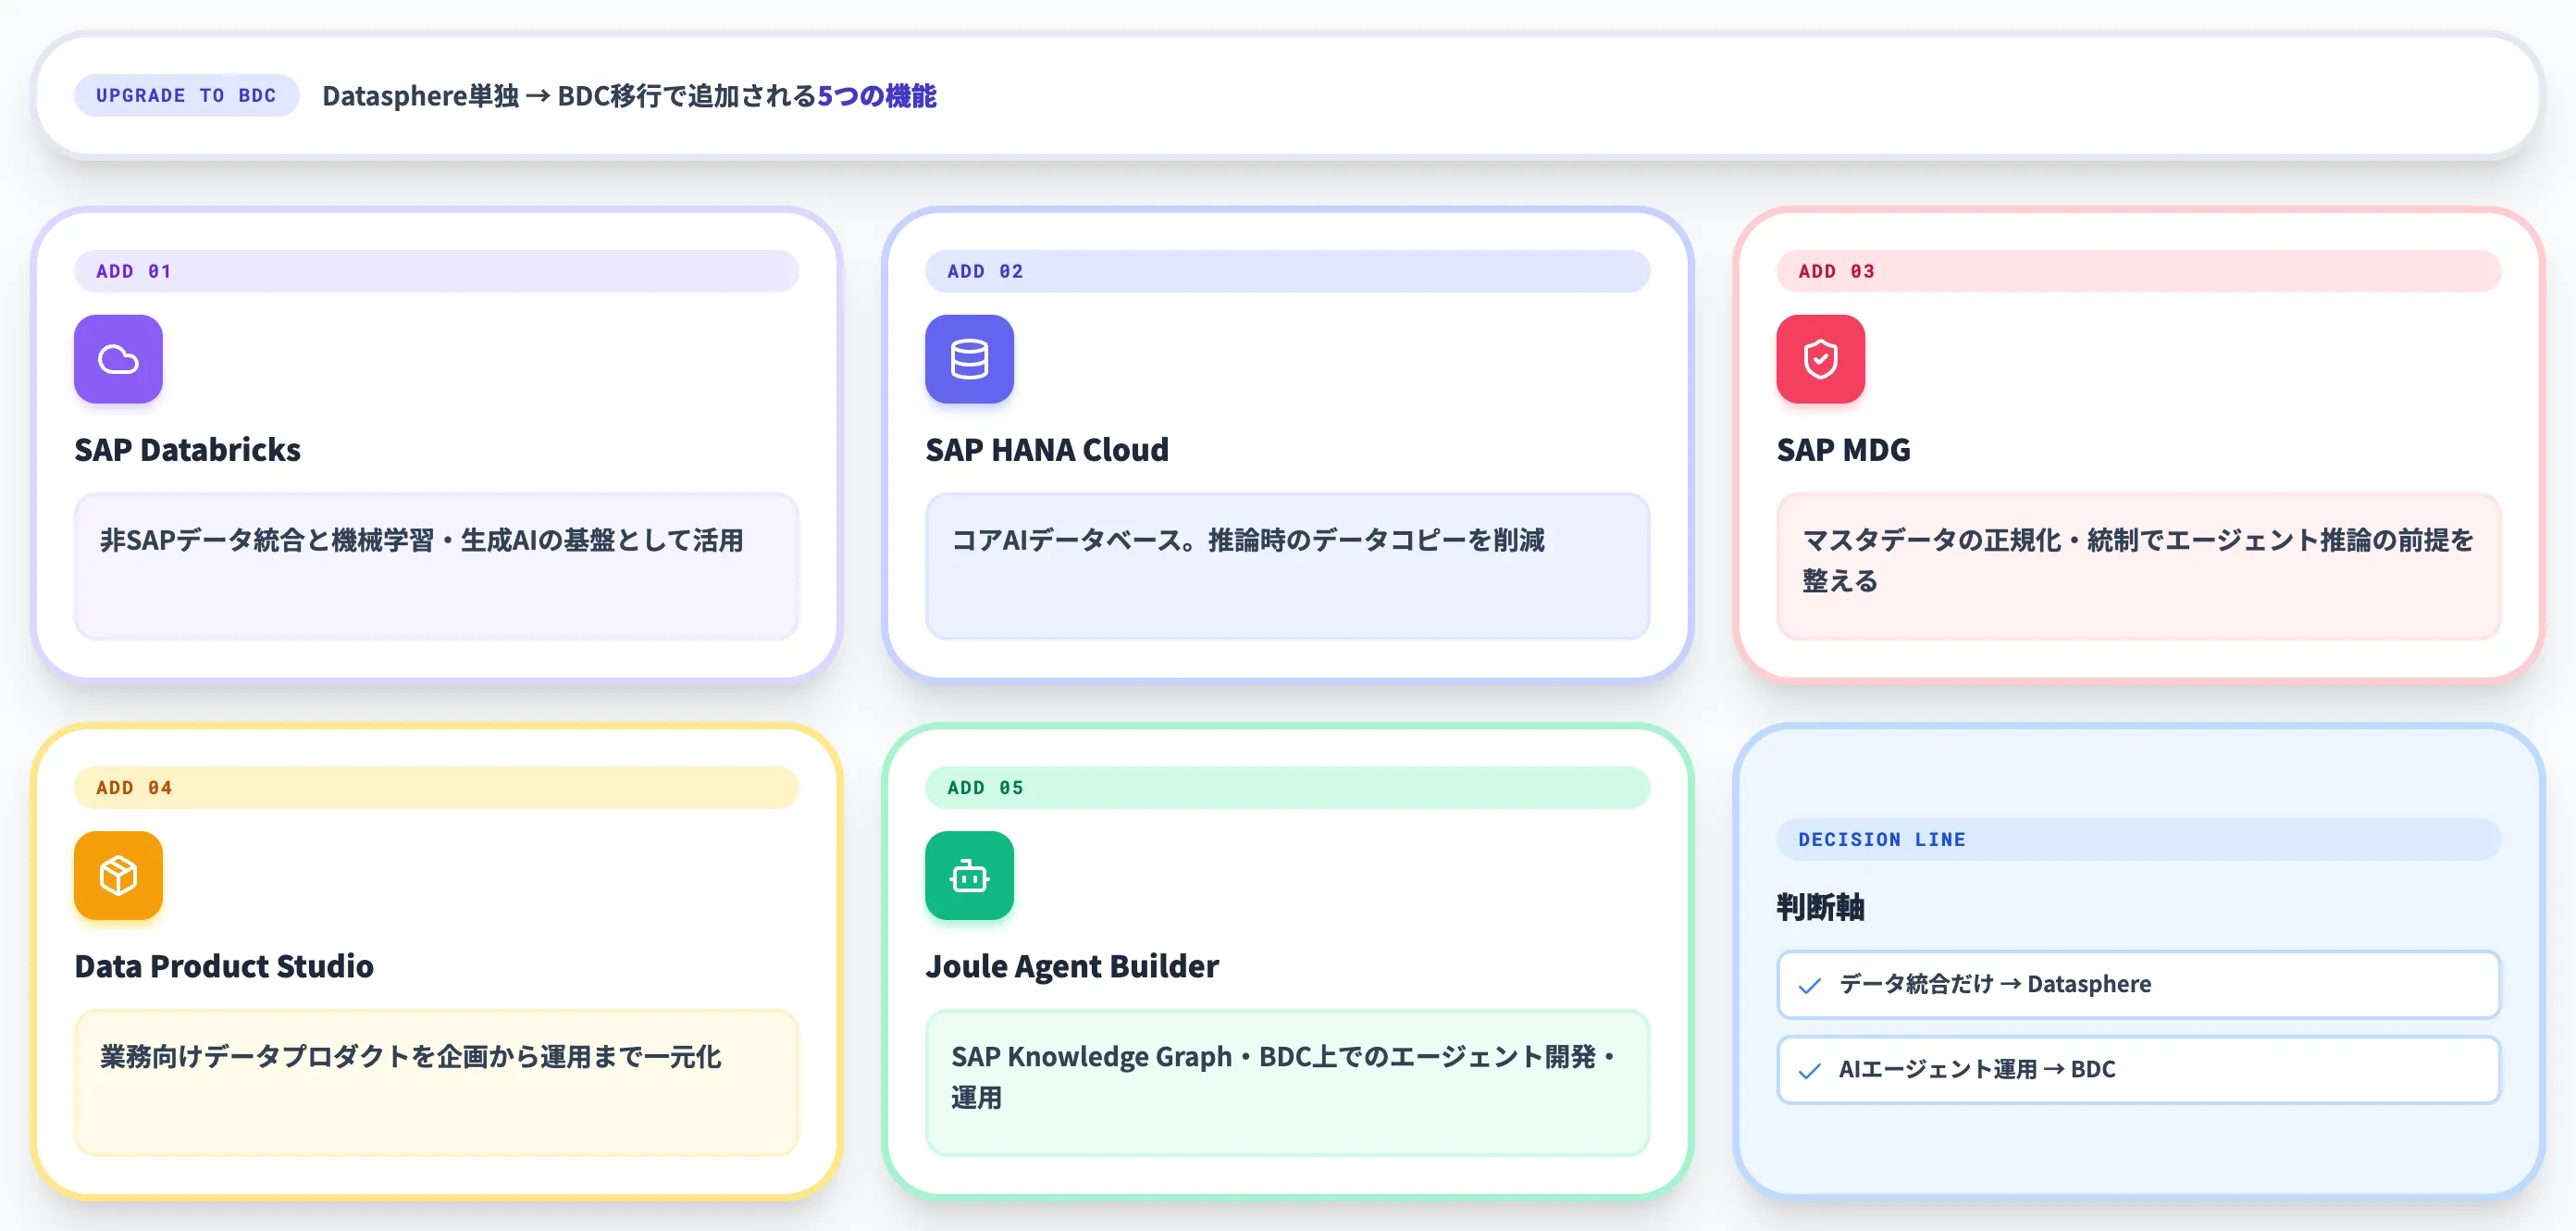This screenshot has height=1231, width=2576.
Task: Select the ADD 05 label bar
Action: pos(1287,787)
